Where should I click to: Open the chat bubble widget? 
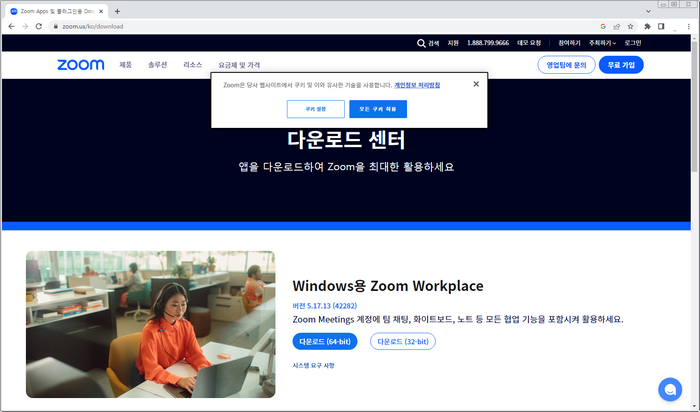point(670,389)
